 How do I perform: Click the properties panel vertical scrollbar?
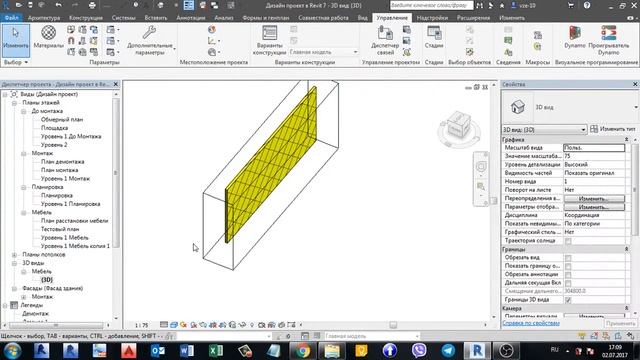(x=635, y=190)
